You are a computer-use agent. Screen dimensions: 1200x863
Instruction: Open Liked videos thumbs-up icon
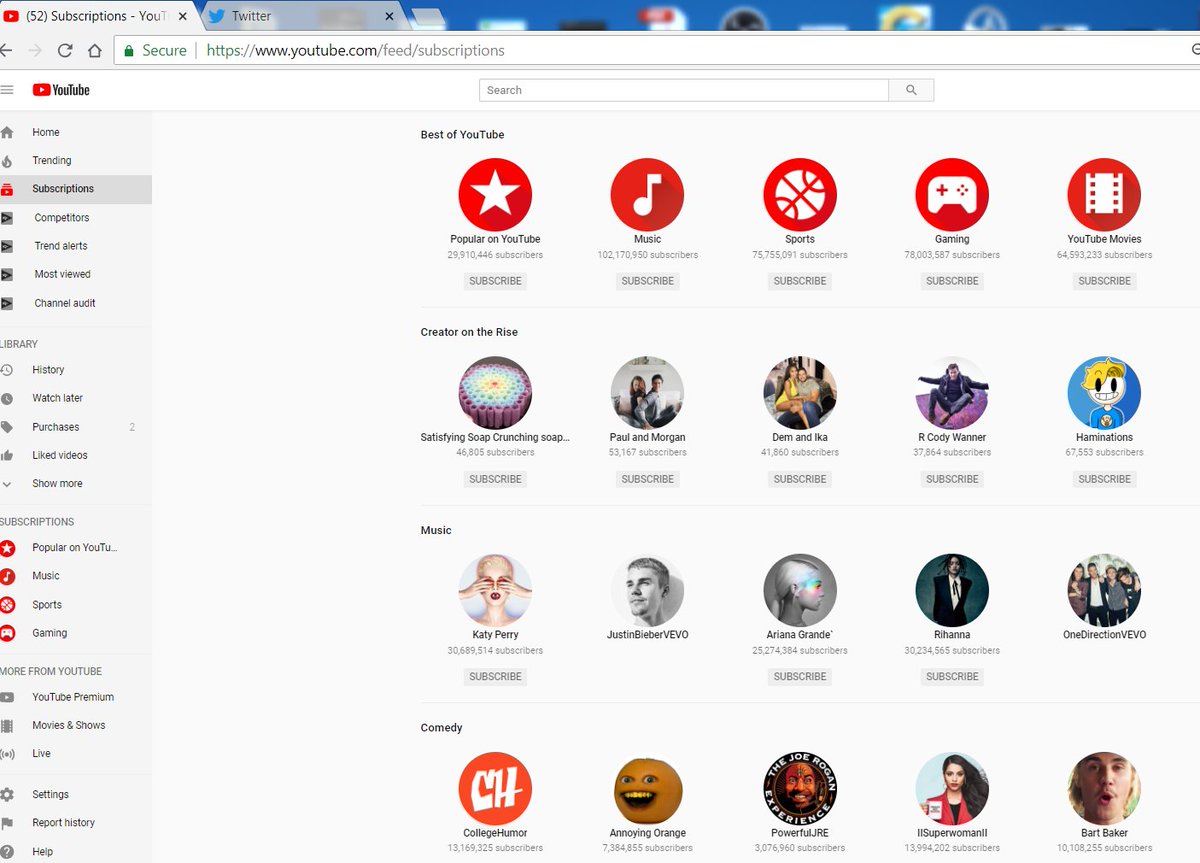[7, 455]
